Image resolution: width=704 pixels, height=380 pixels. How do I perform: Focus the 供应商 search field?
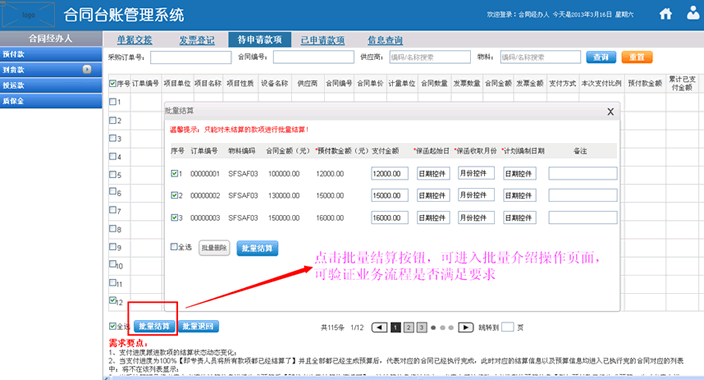430,57
